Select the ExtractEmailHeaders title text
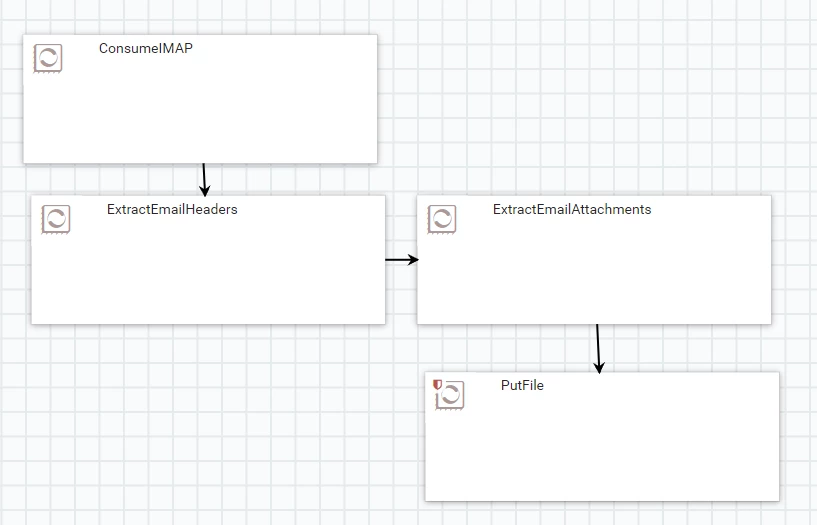The height and width of the screenshot is (525, 817). coord(172,209)
